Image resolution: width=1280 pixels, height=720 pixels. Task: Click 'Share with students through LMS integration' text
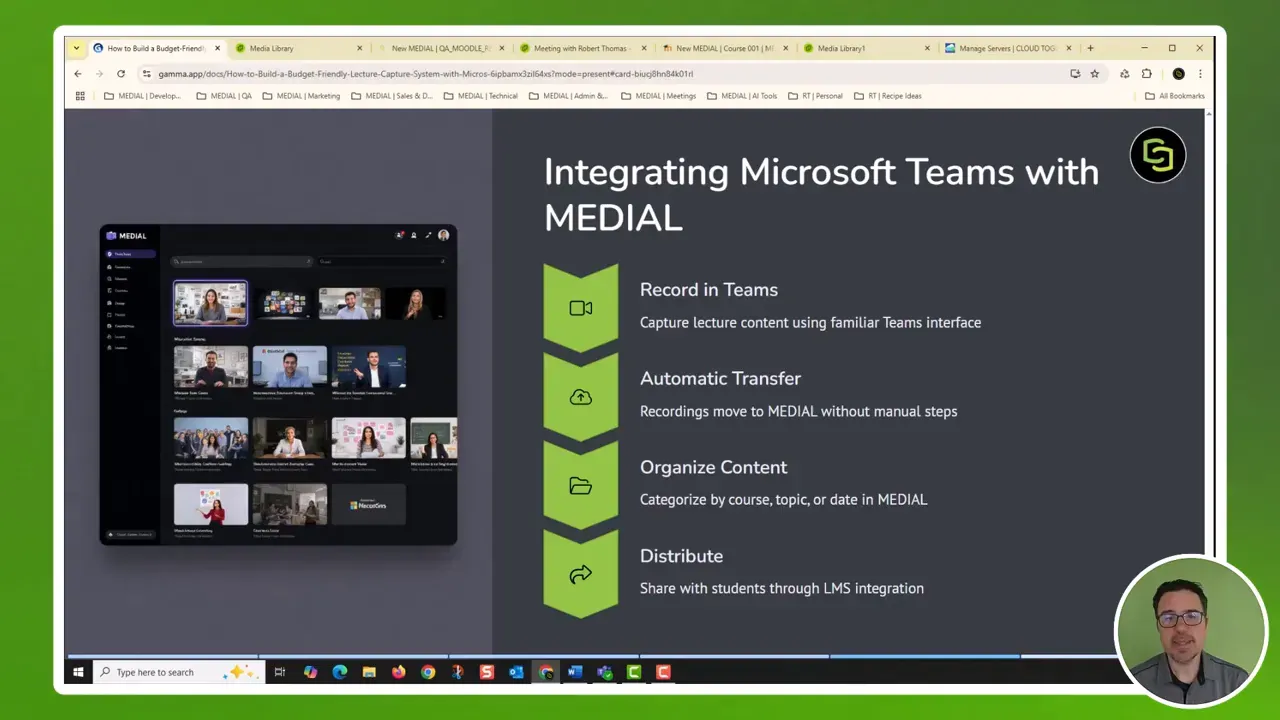(782, 588)
